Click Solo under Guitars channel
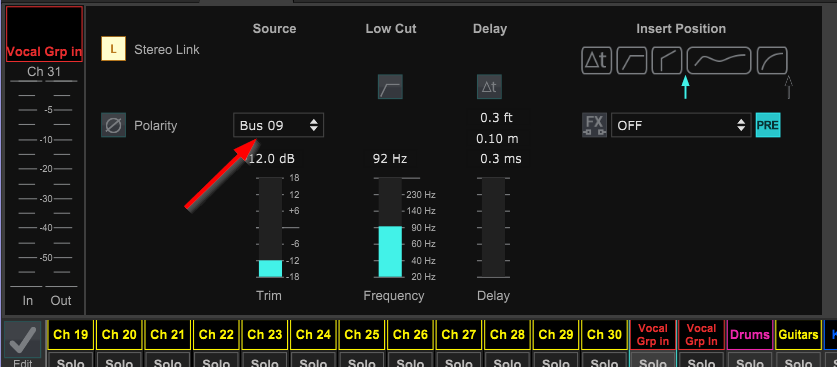Viewport: 837px width, 367px height. point(798,361)
